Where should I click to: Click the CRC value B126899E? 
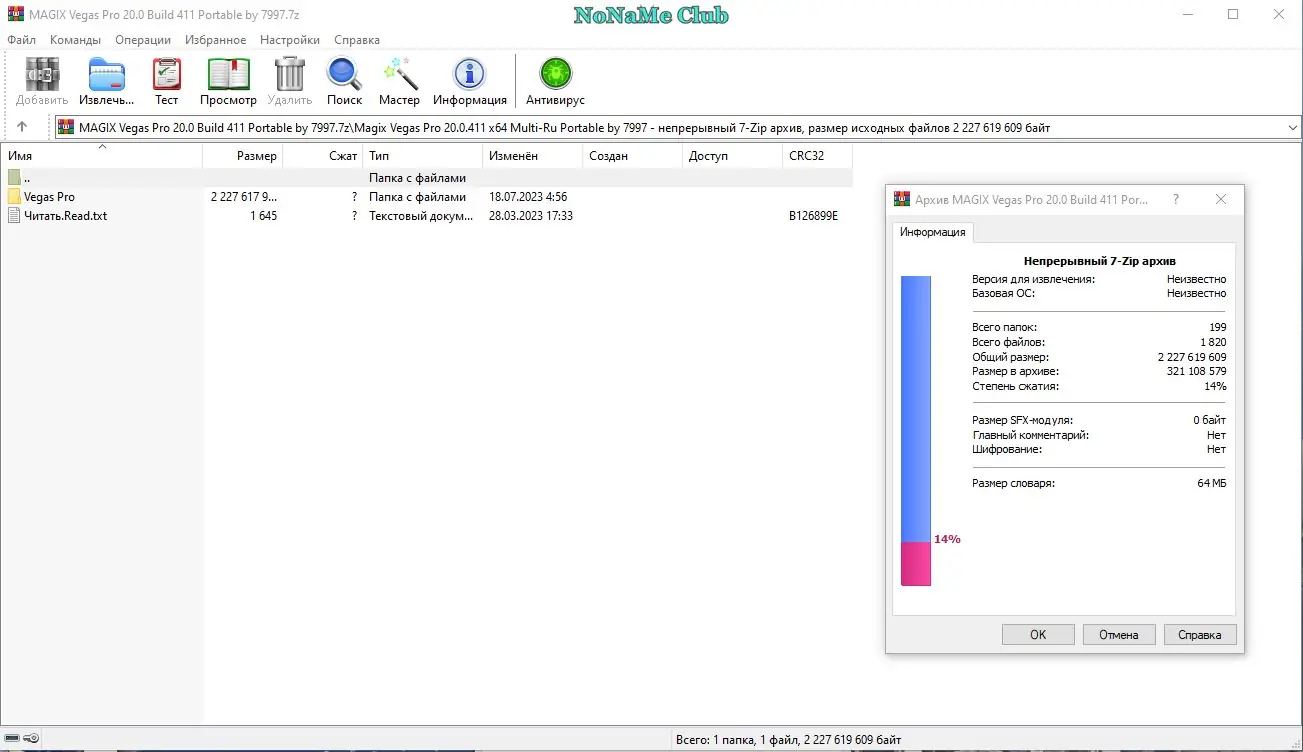[814, 216]
